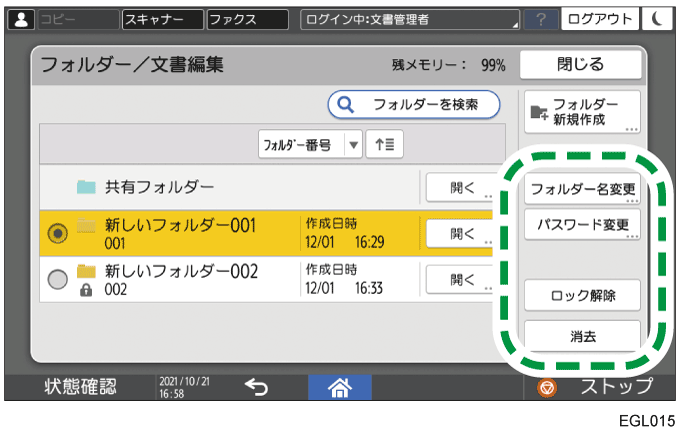The height and width of the screenshot is (431, 679).
Task: Select radio for 新しいフォルダー001
Action: (x=58, y=233)
